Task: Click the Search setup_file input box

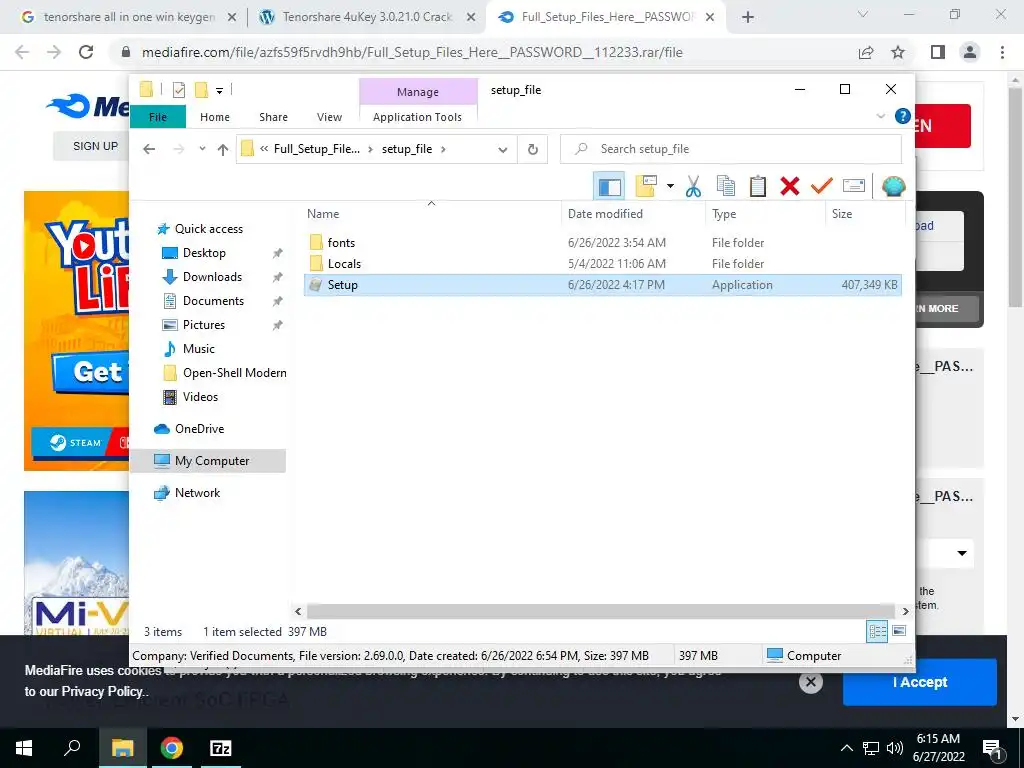Action: tap(730, 150)
